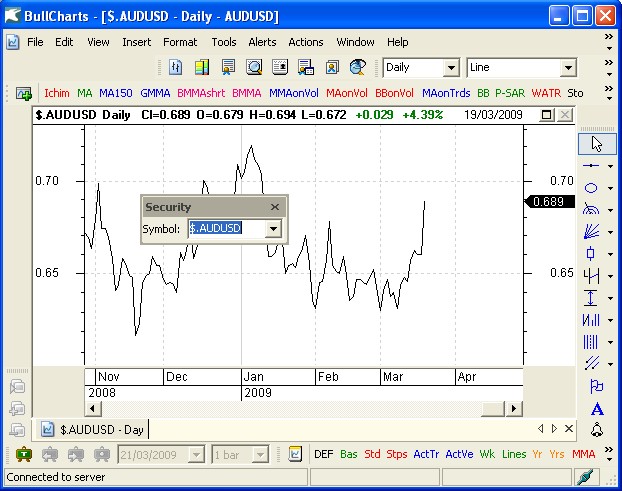Select the Fibonacci arcs tool

tap(591, 209)
